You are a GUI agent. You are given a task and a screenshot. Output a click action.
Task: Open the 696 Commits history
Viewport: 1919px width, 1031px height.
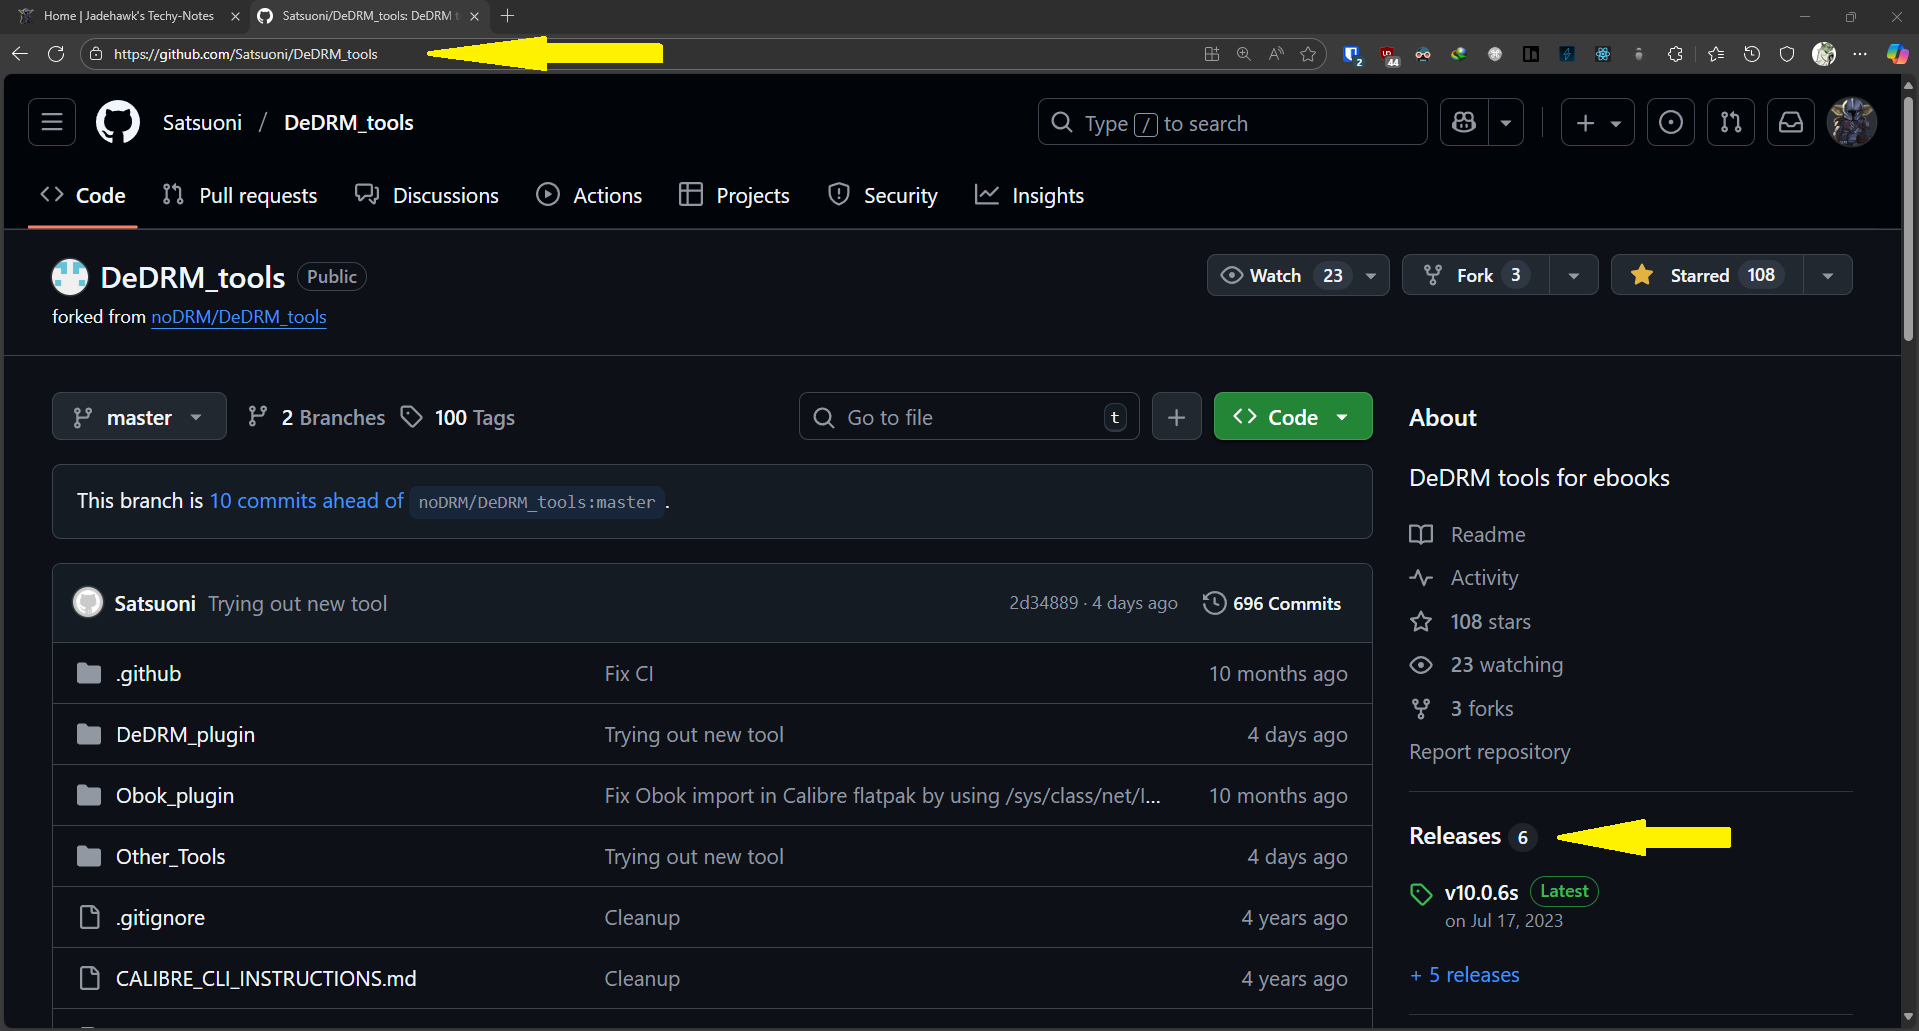click(x=1272, y=604)
